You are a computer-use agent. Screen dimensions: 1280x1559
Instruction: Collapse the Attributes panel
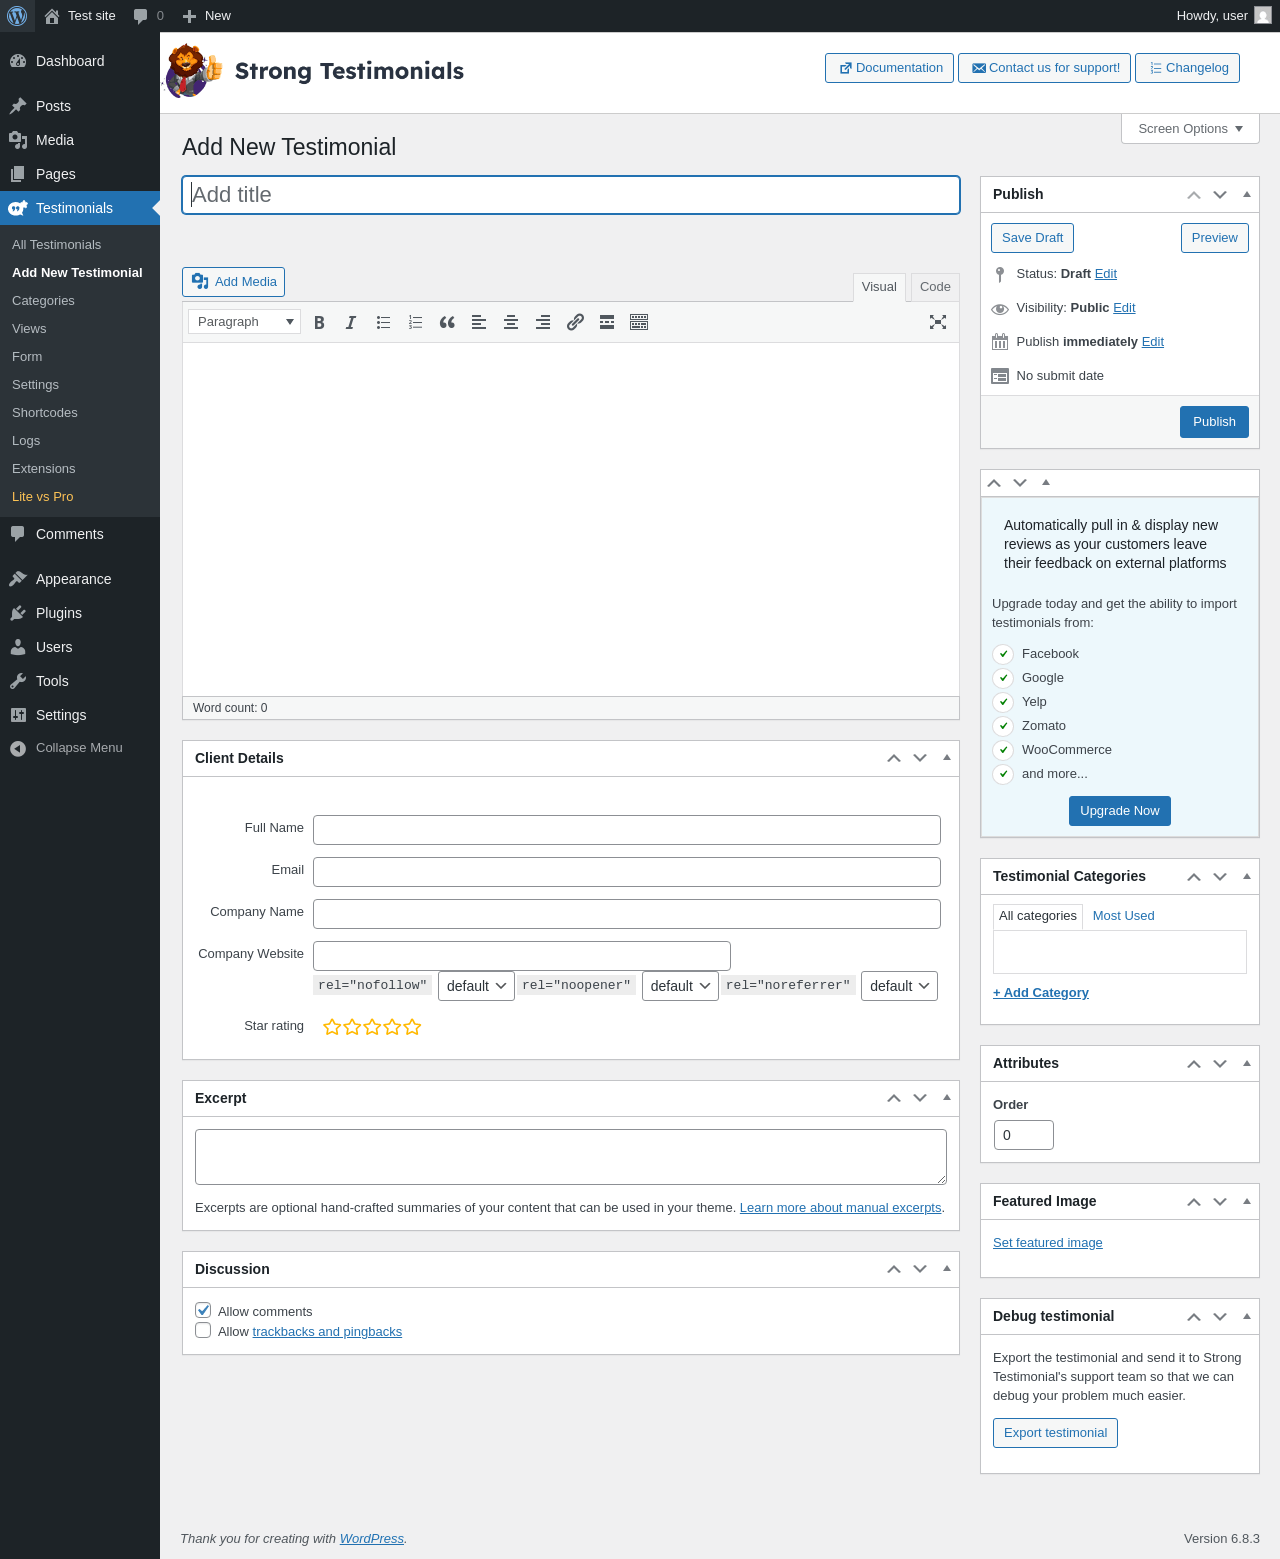1247,1064
